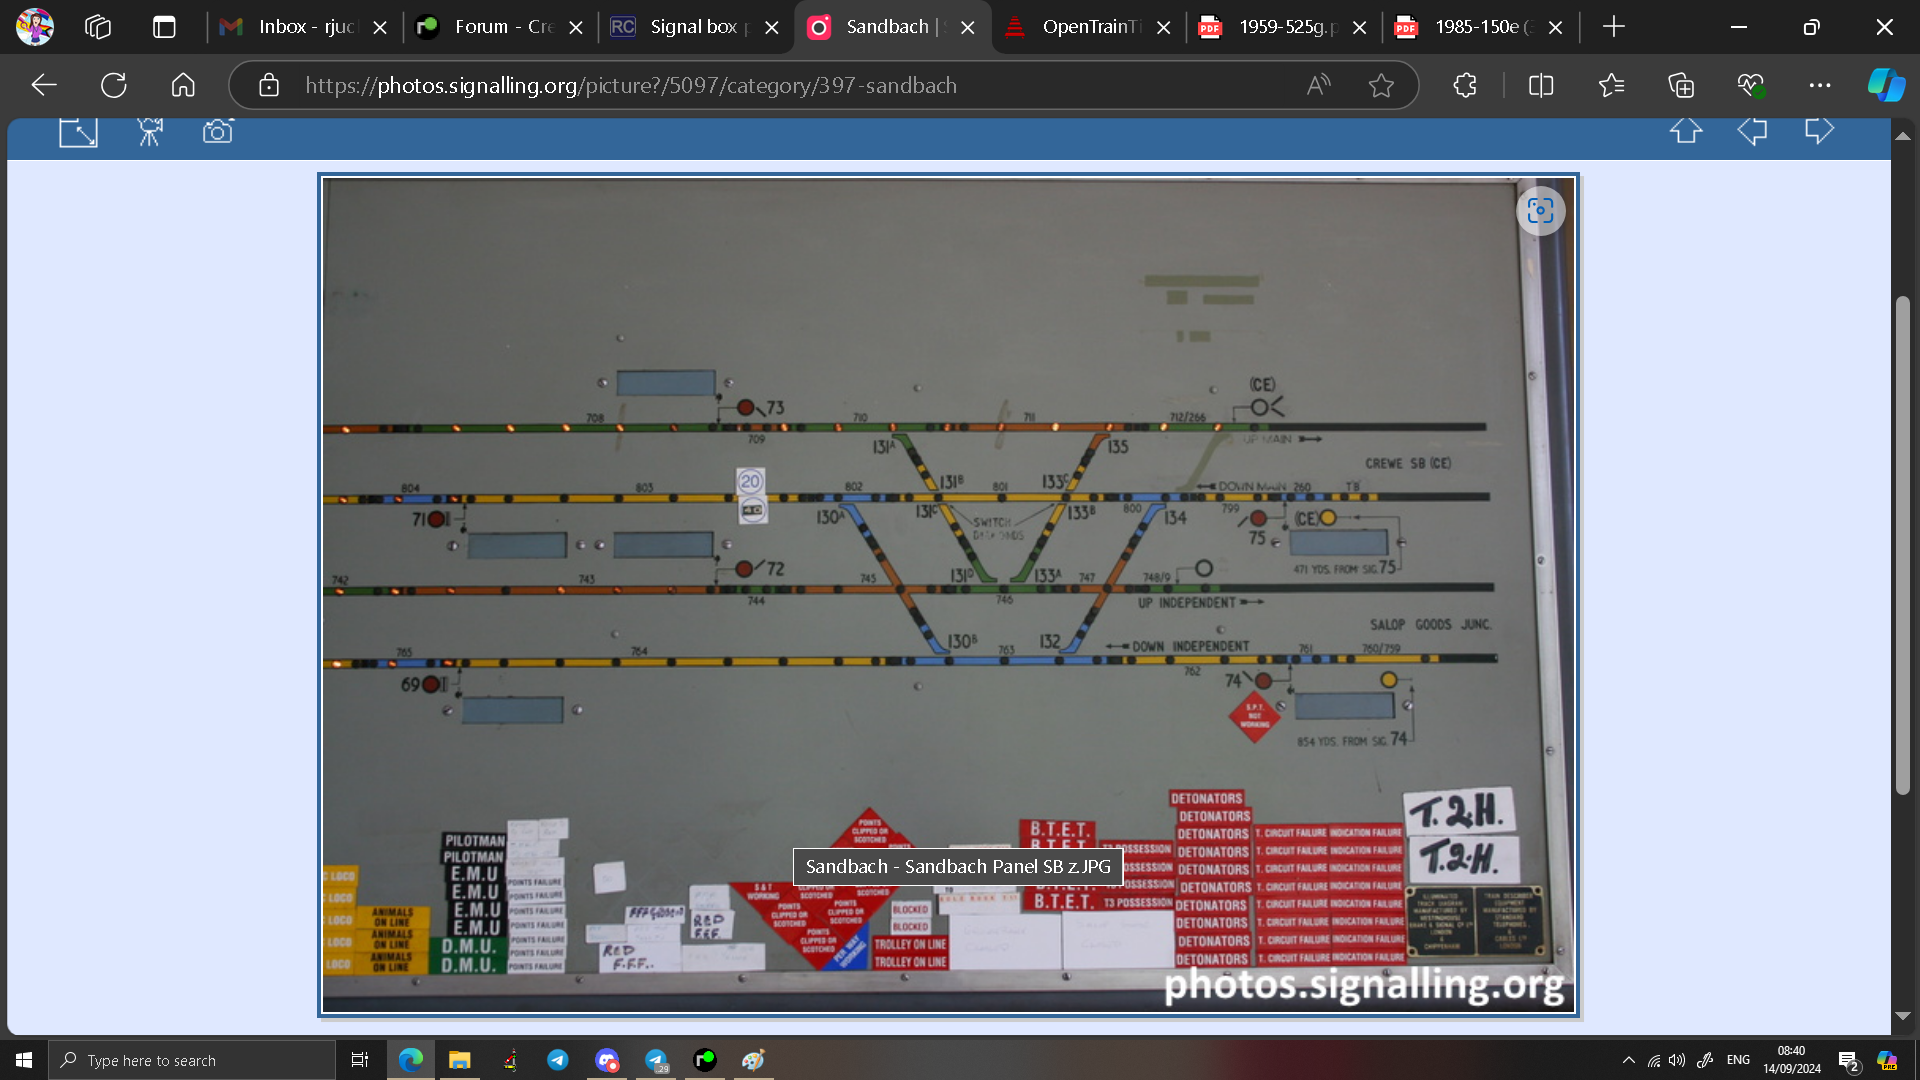Viewport: 1920px width, 1080px height.
Task: Open Collections icon
Action: (x=1681, y=85)
